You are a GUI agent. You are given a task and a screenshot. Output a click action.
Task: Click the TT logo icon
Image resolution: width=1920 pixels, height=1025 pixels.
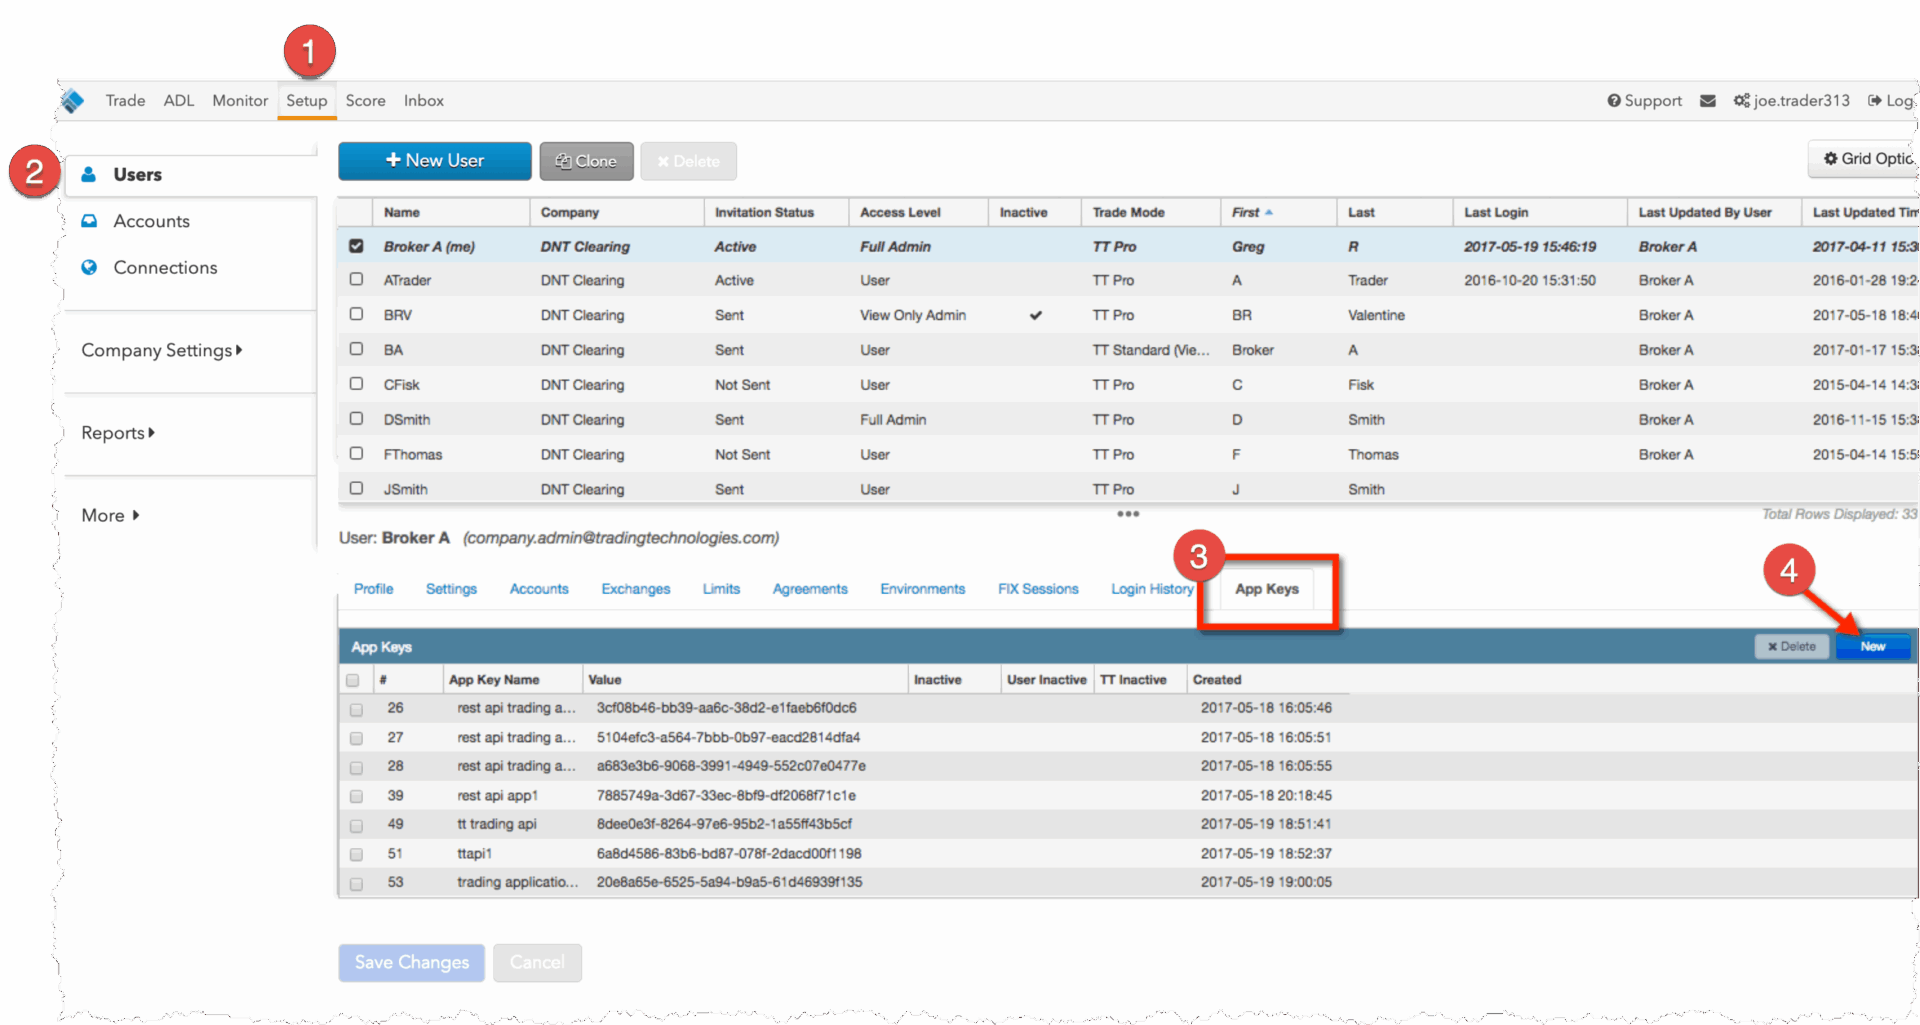73,101
